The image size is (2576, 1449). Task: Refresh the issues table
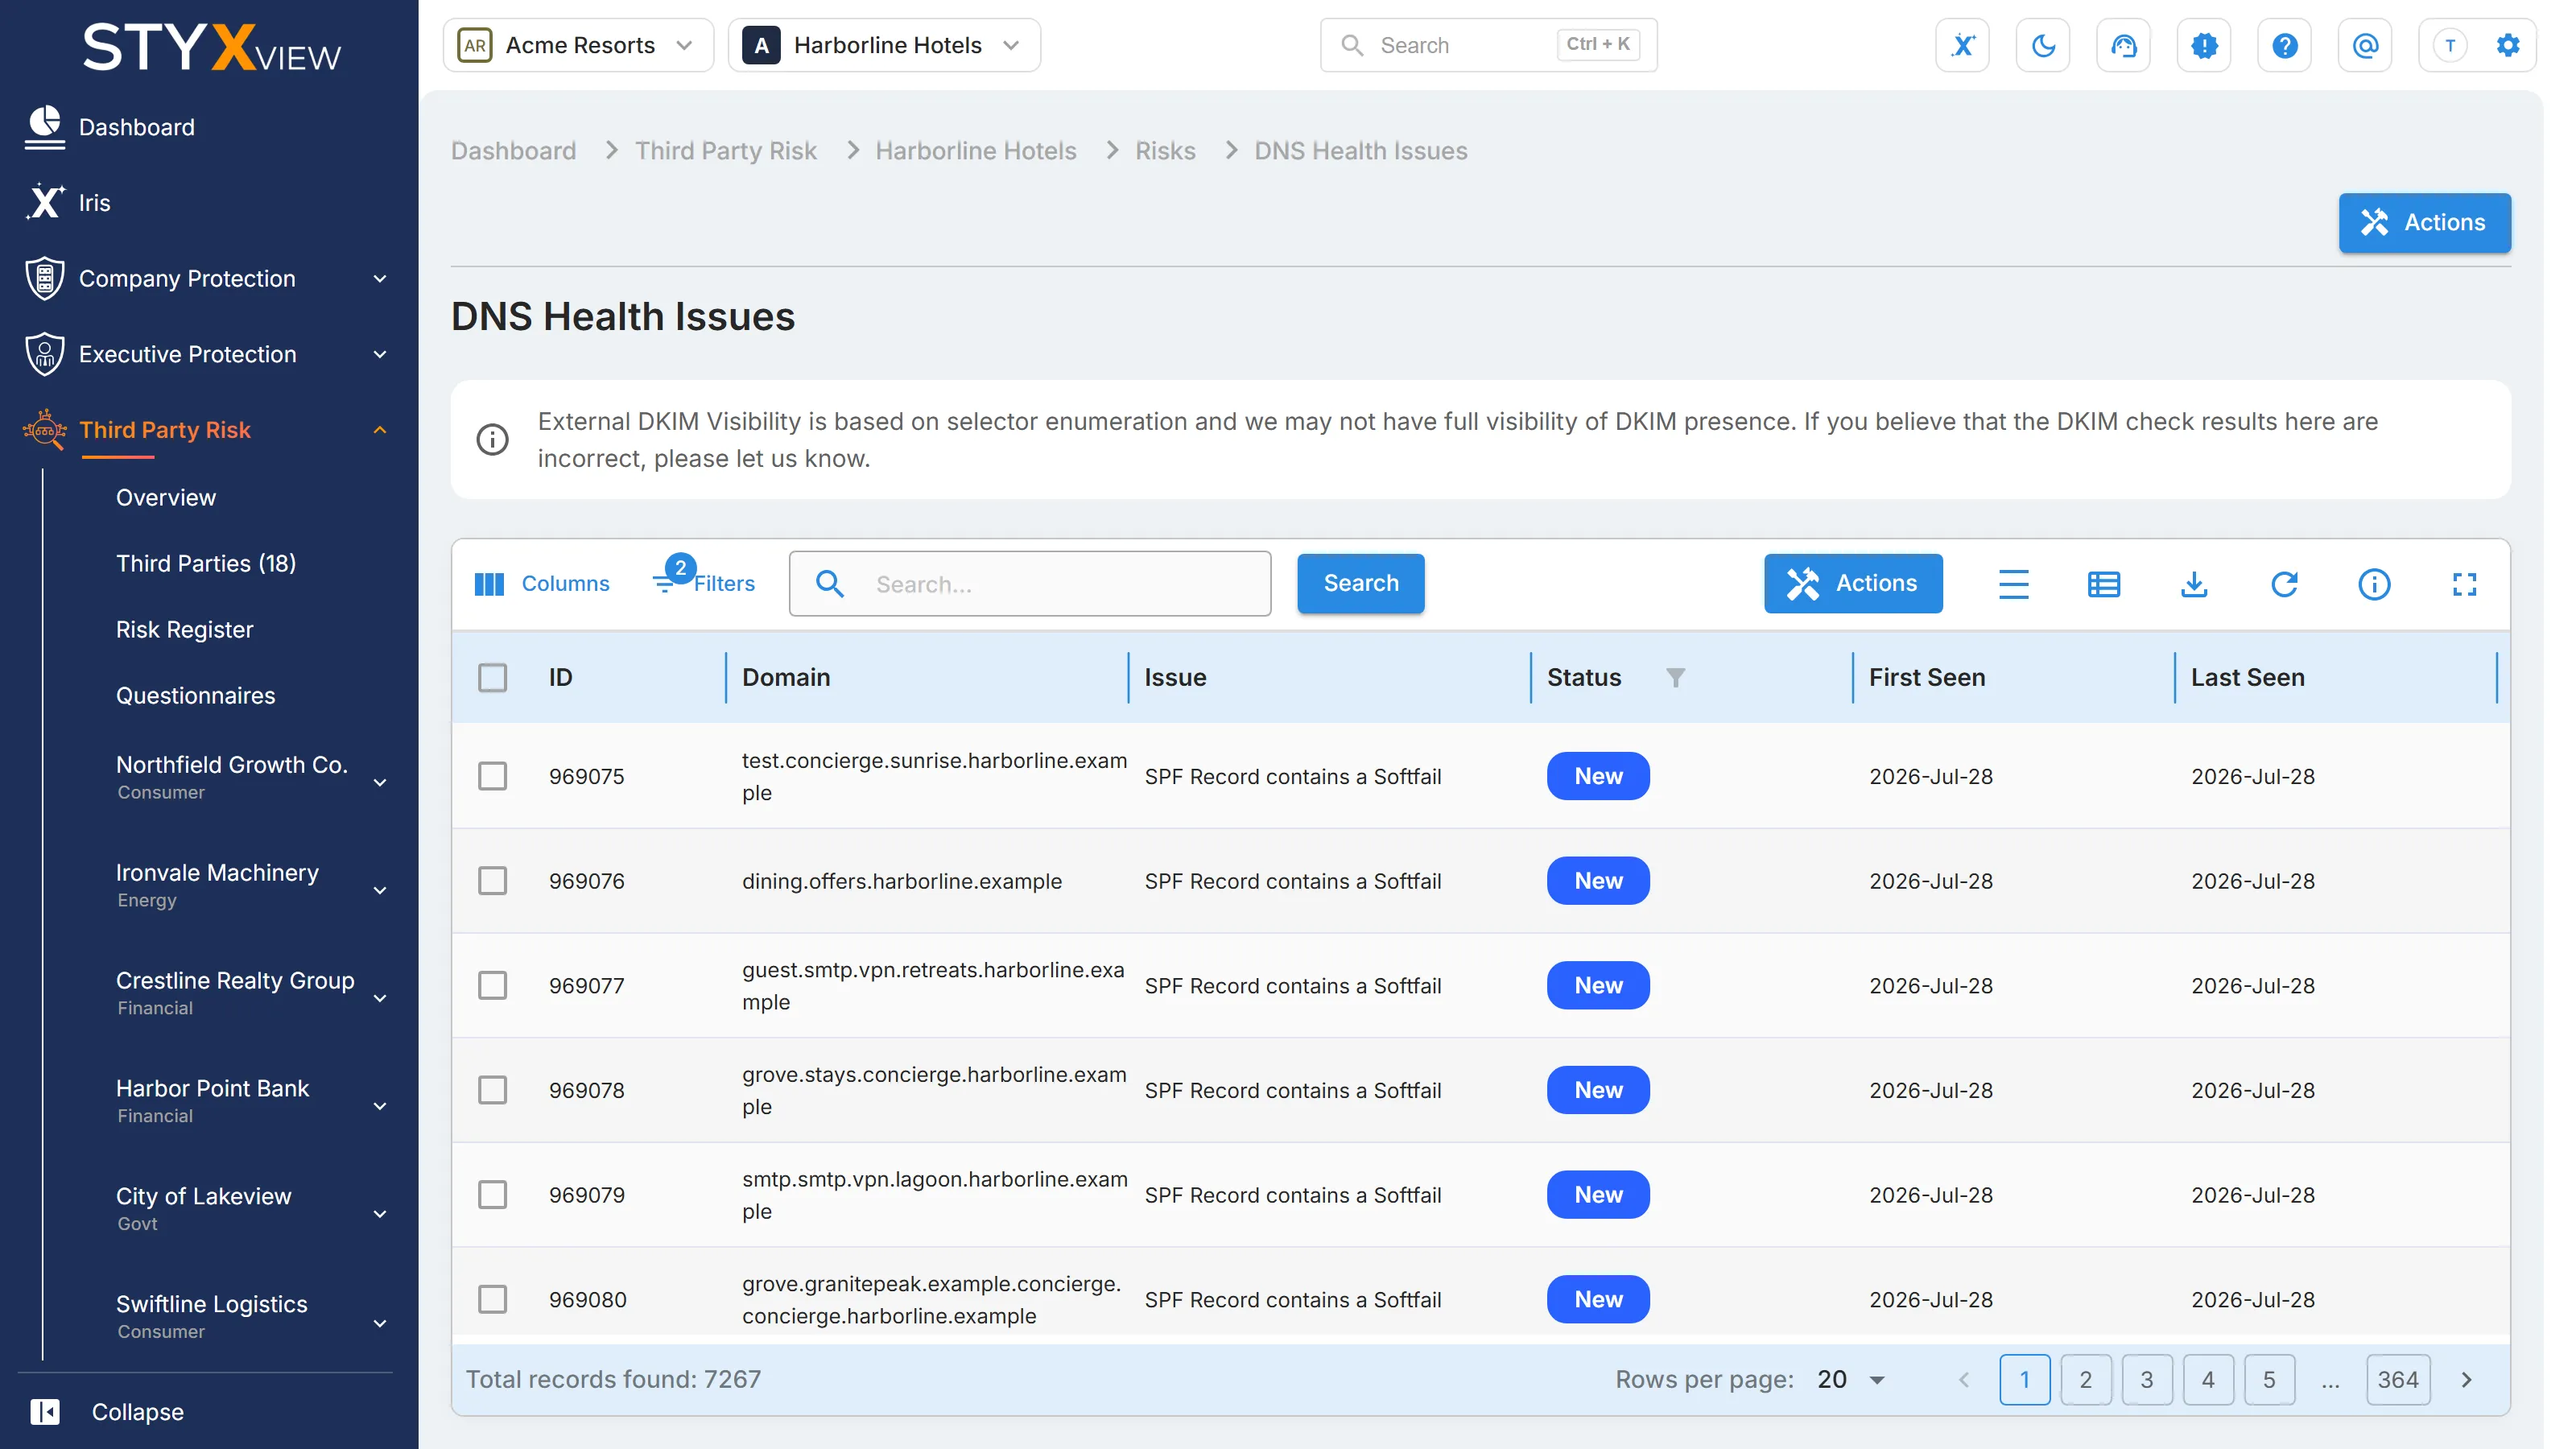point(2284,584)
